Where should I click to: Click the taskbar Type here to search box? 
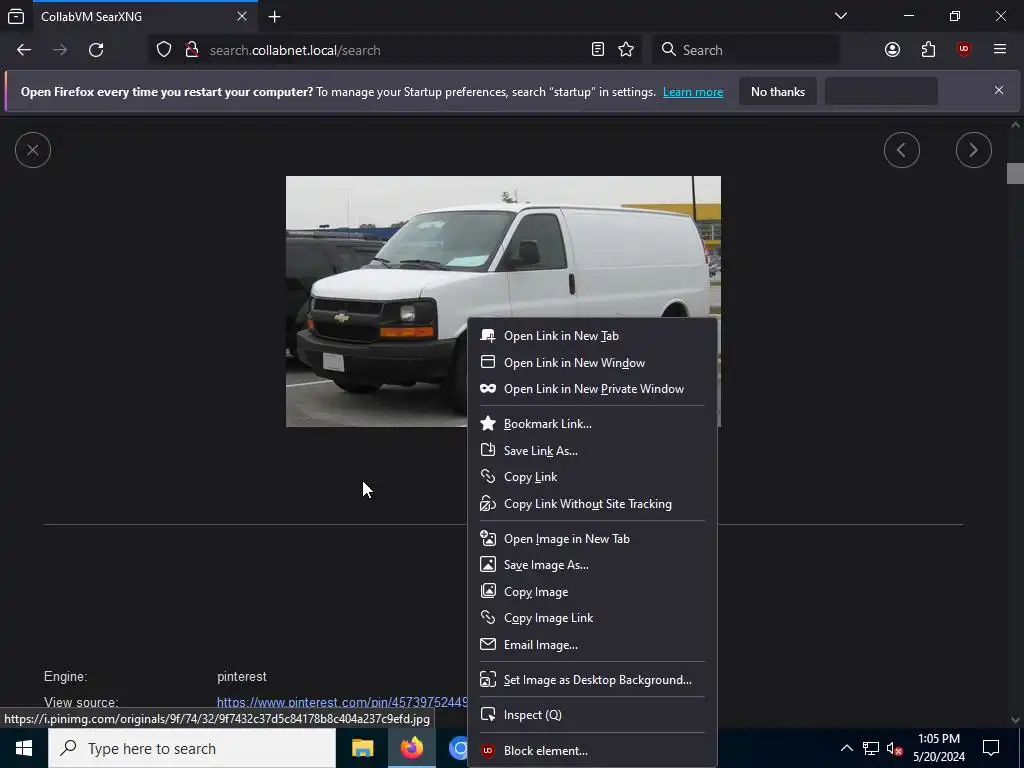(192, 748)
